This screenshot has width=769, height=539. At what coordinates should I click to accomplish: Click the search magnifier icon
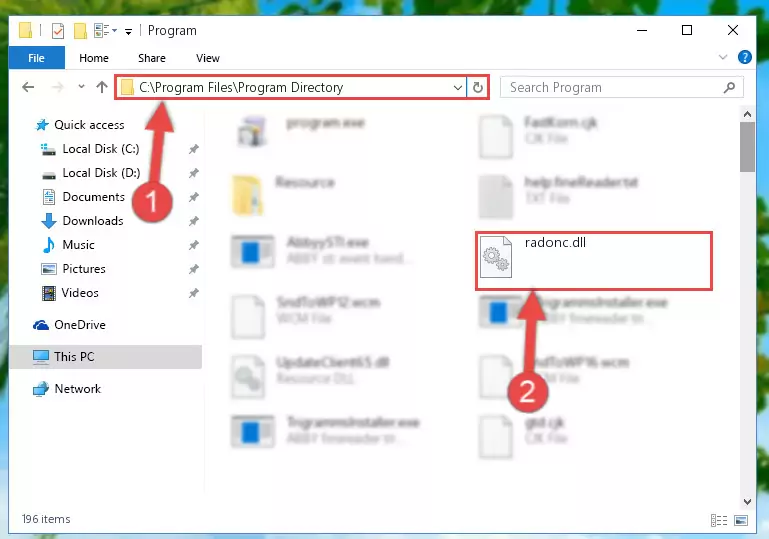click(729, 87)
